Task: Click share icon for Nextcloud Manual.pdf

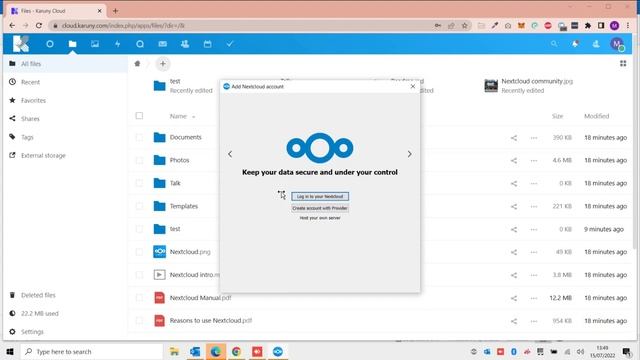Action: tap(514, 298)
